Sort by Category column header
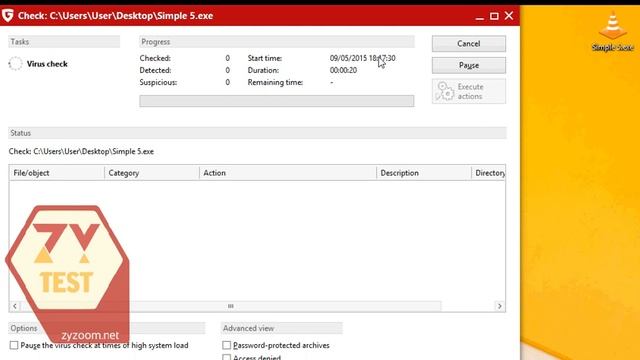 tap(152, 173)
